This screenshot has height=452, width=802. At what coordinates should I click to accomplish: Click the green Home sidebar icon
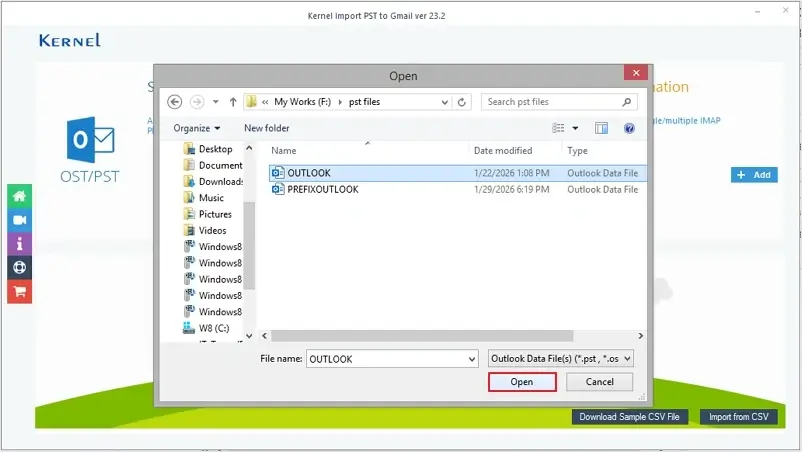click(19, 196)
